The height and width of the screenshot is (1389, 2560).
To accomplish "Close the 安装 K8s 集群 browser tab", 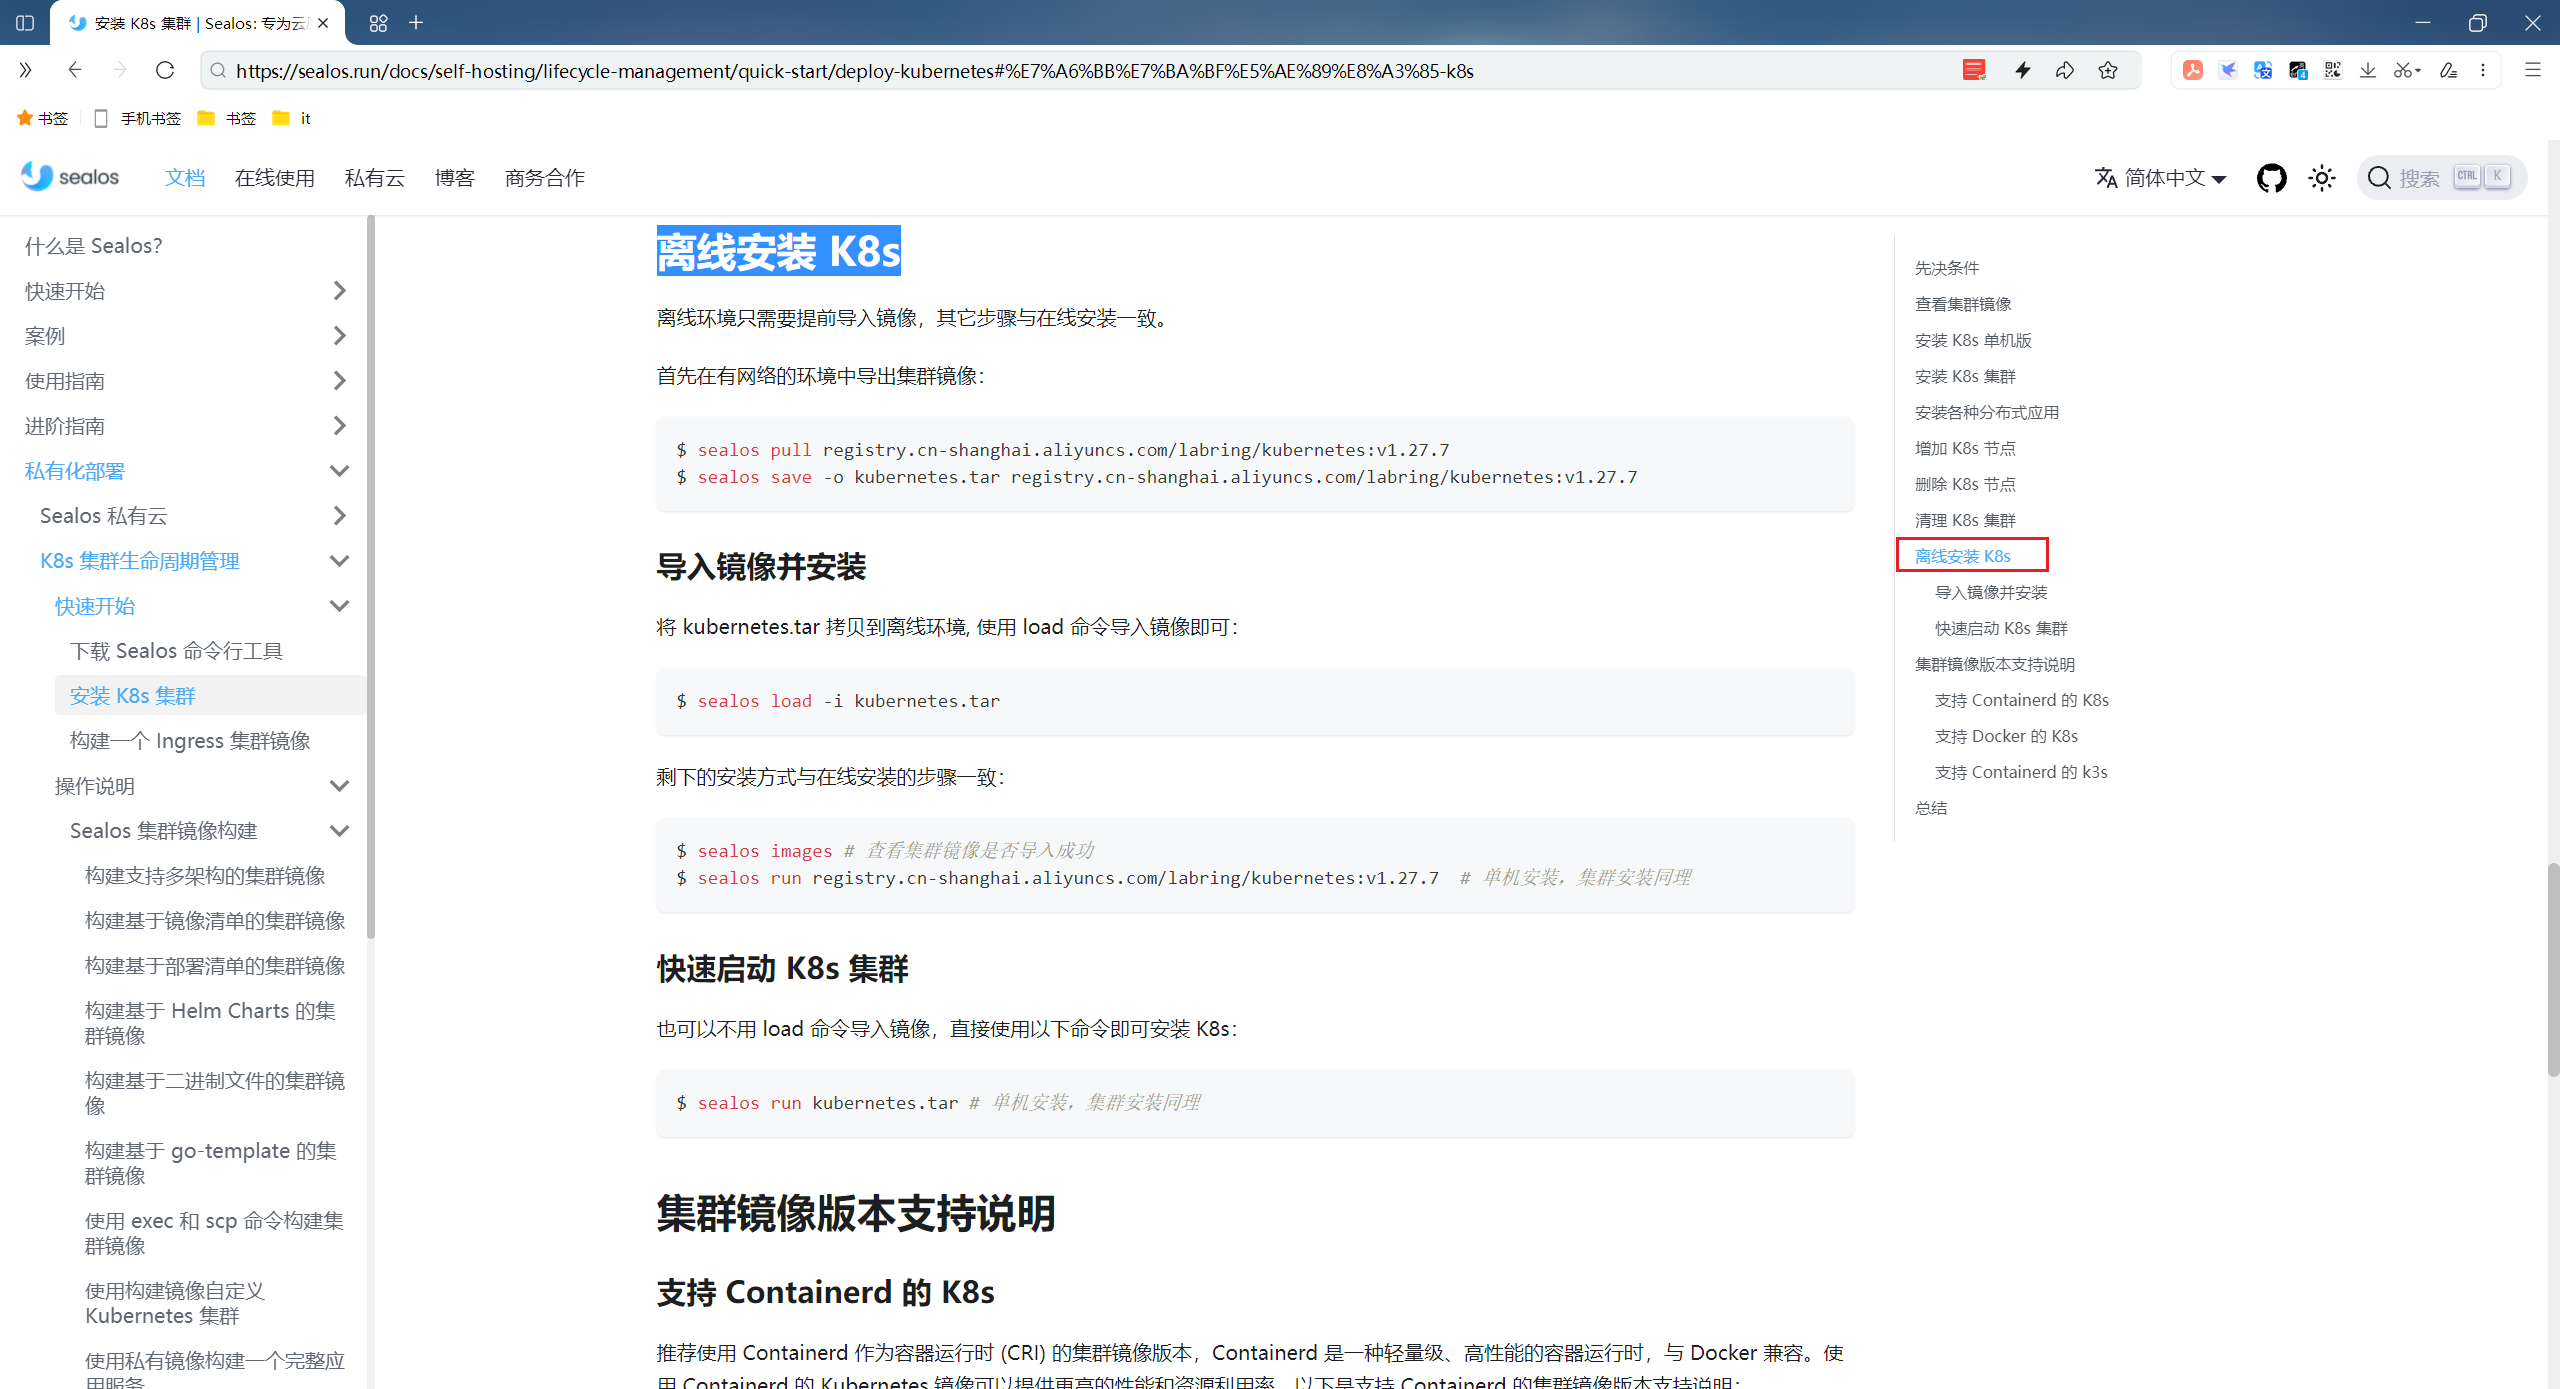I will tap(323, 23).
